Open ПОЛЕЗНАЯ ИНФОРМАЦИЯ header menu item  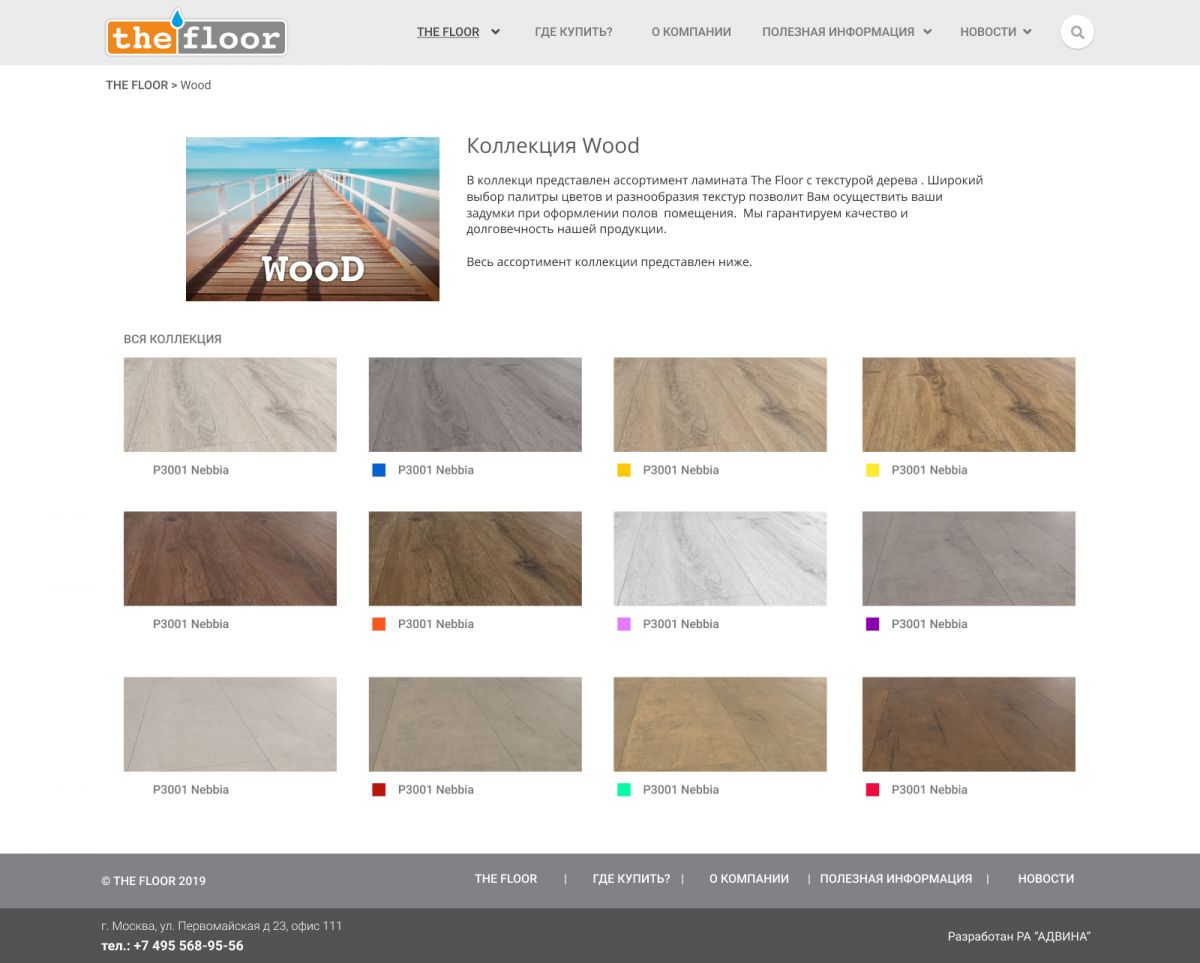click(838, 32)
